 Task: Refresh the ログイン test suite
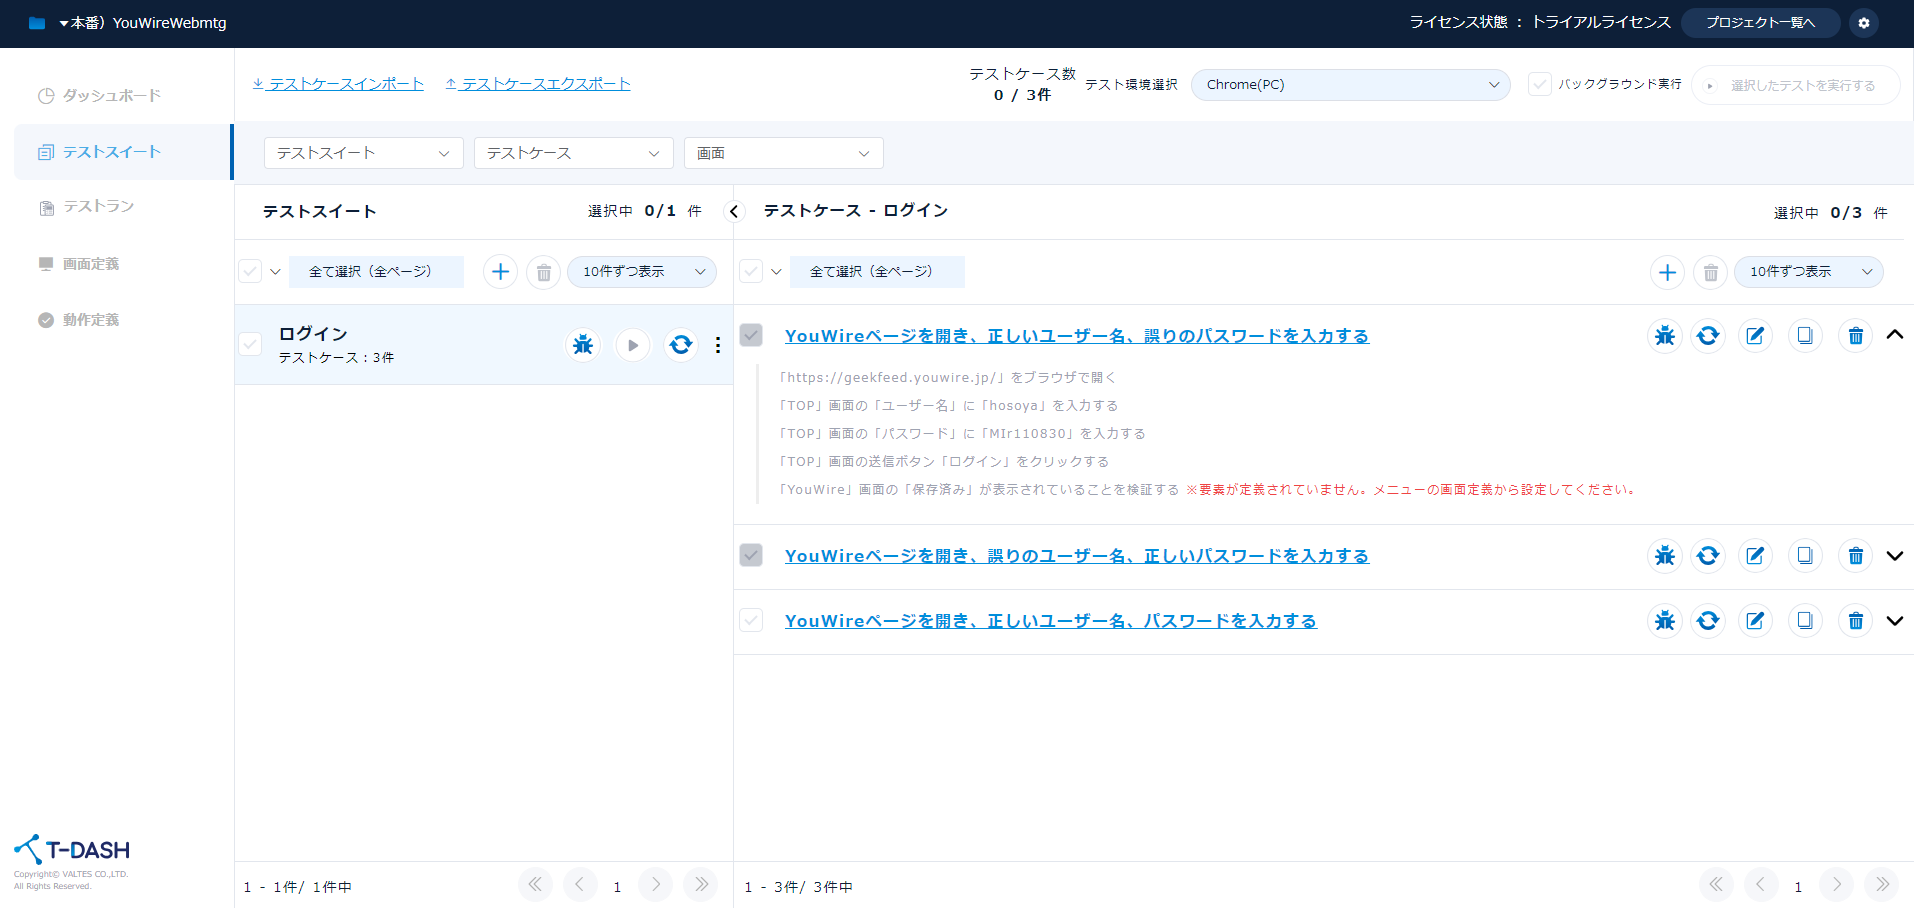[681, 345]
